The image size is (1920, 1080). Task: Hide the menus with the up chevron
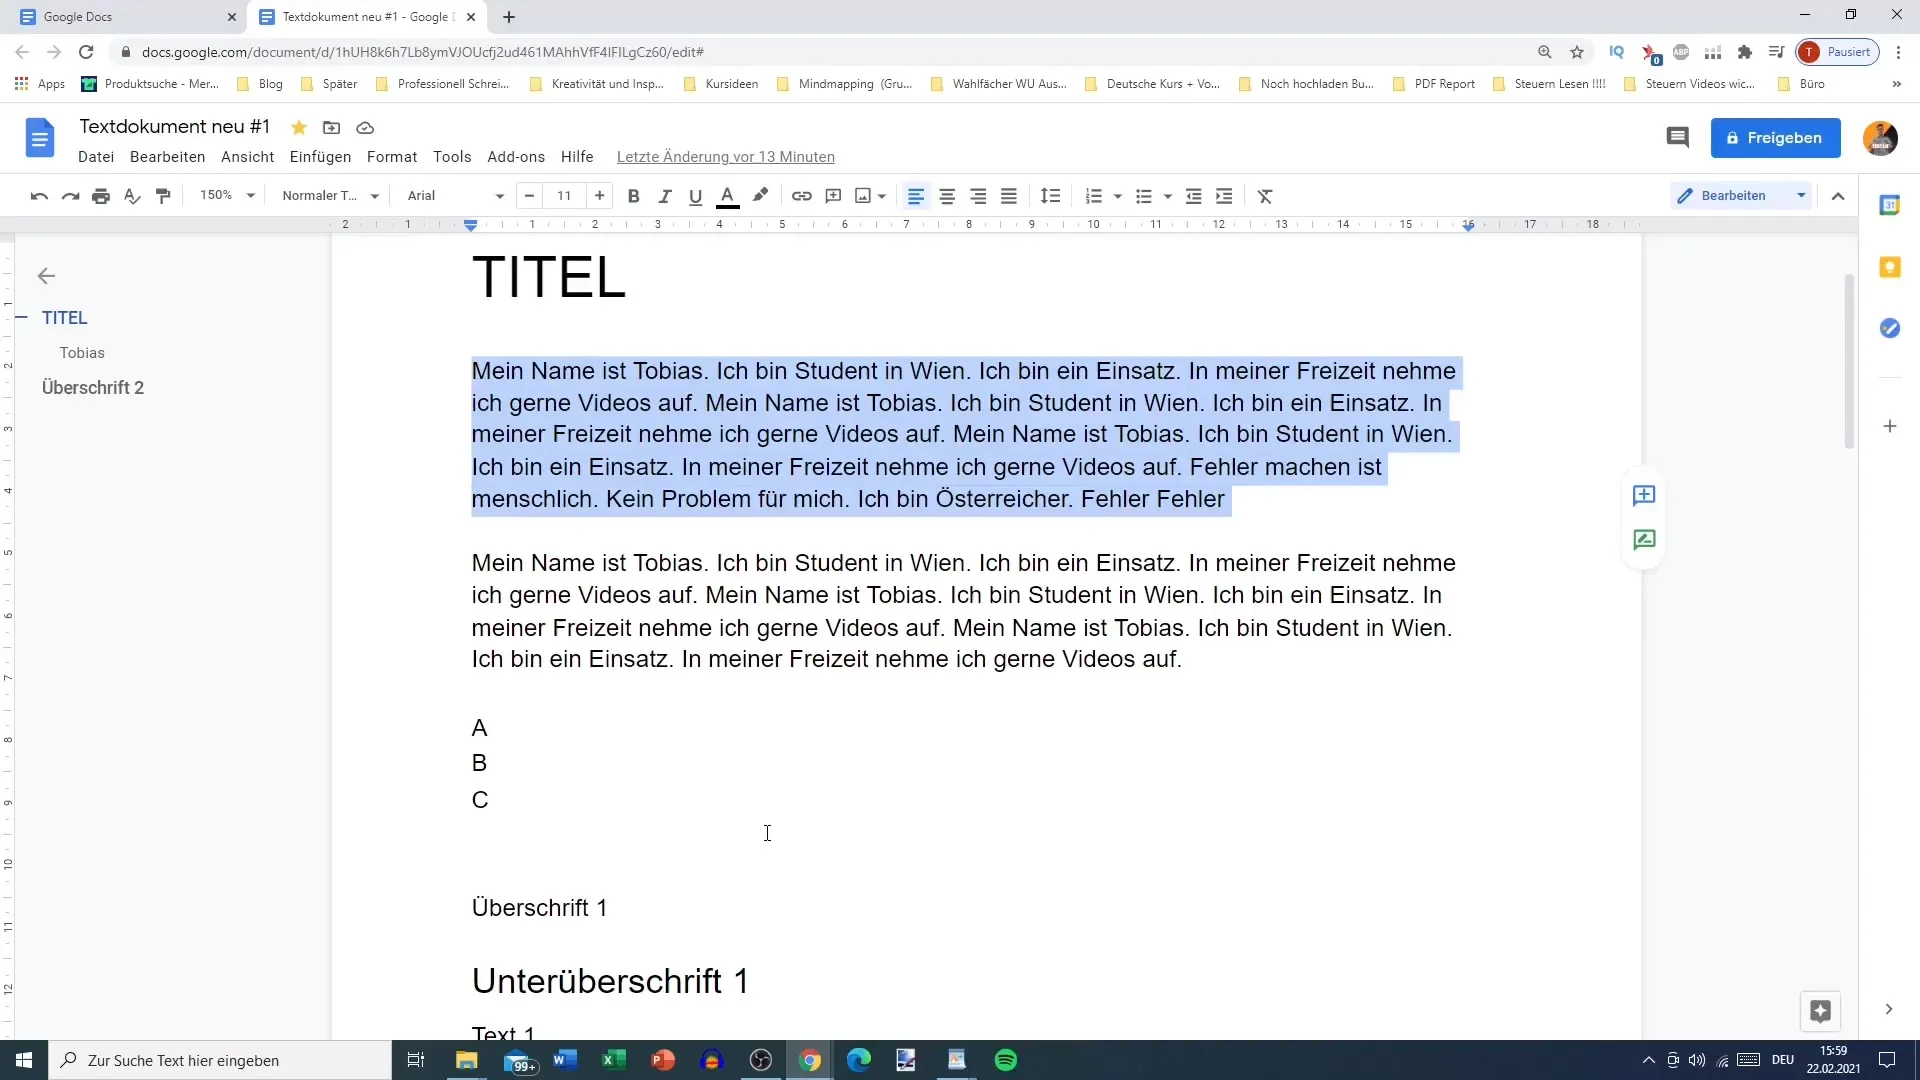point(1838,196)
